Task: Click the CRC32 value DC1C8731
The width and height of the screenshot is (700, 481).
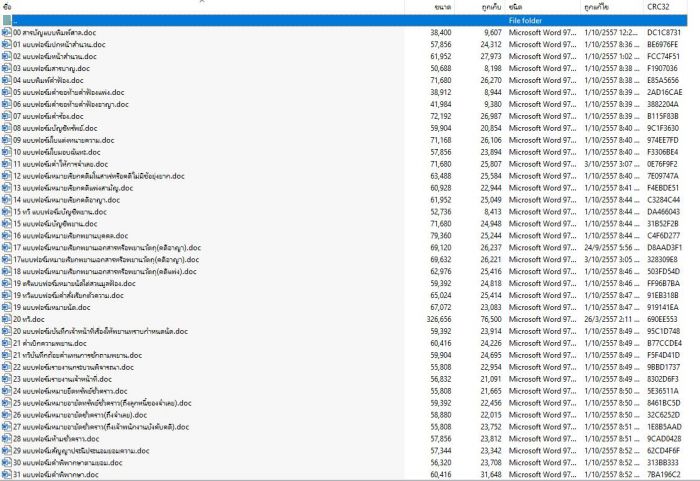Action: [x=664, y=32]
